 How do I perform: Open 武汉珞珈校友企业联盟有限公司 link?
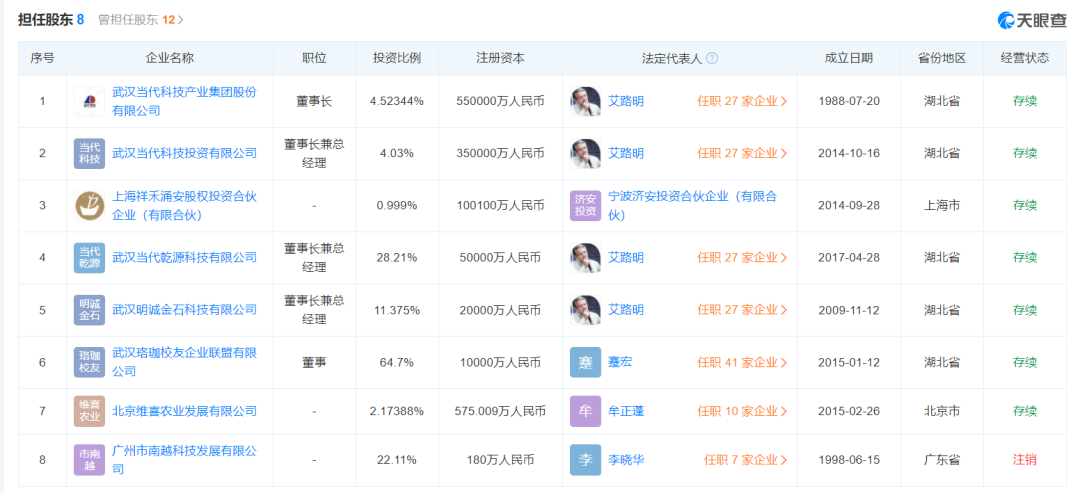point(184,362)
